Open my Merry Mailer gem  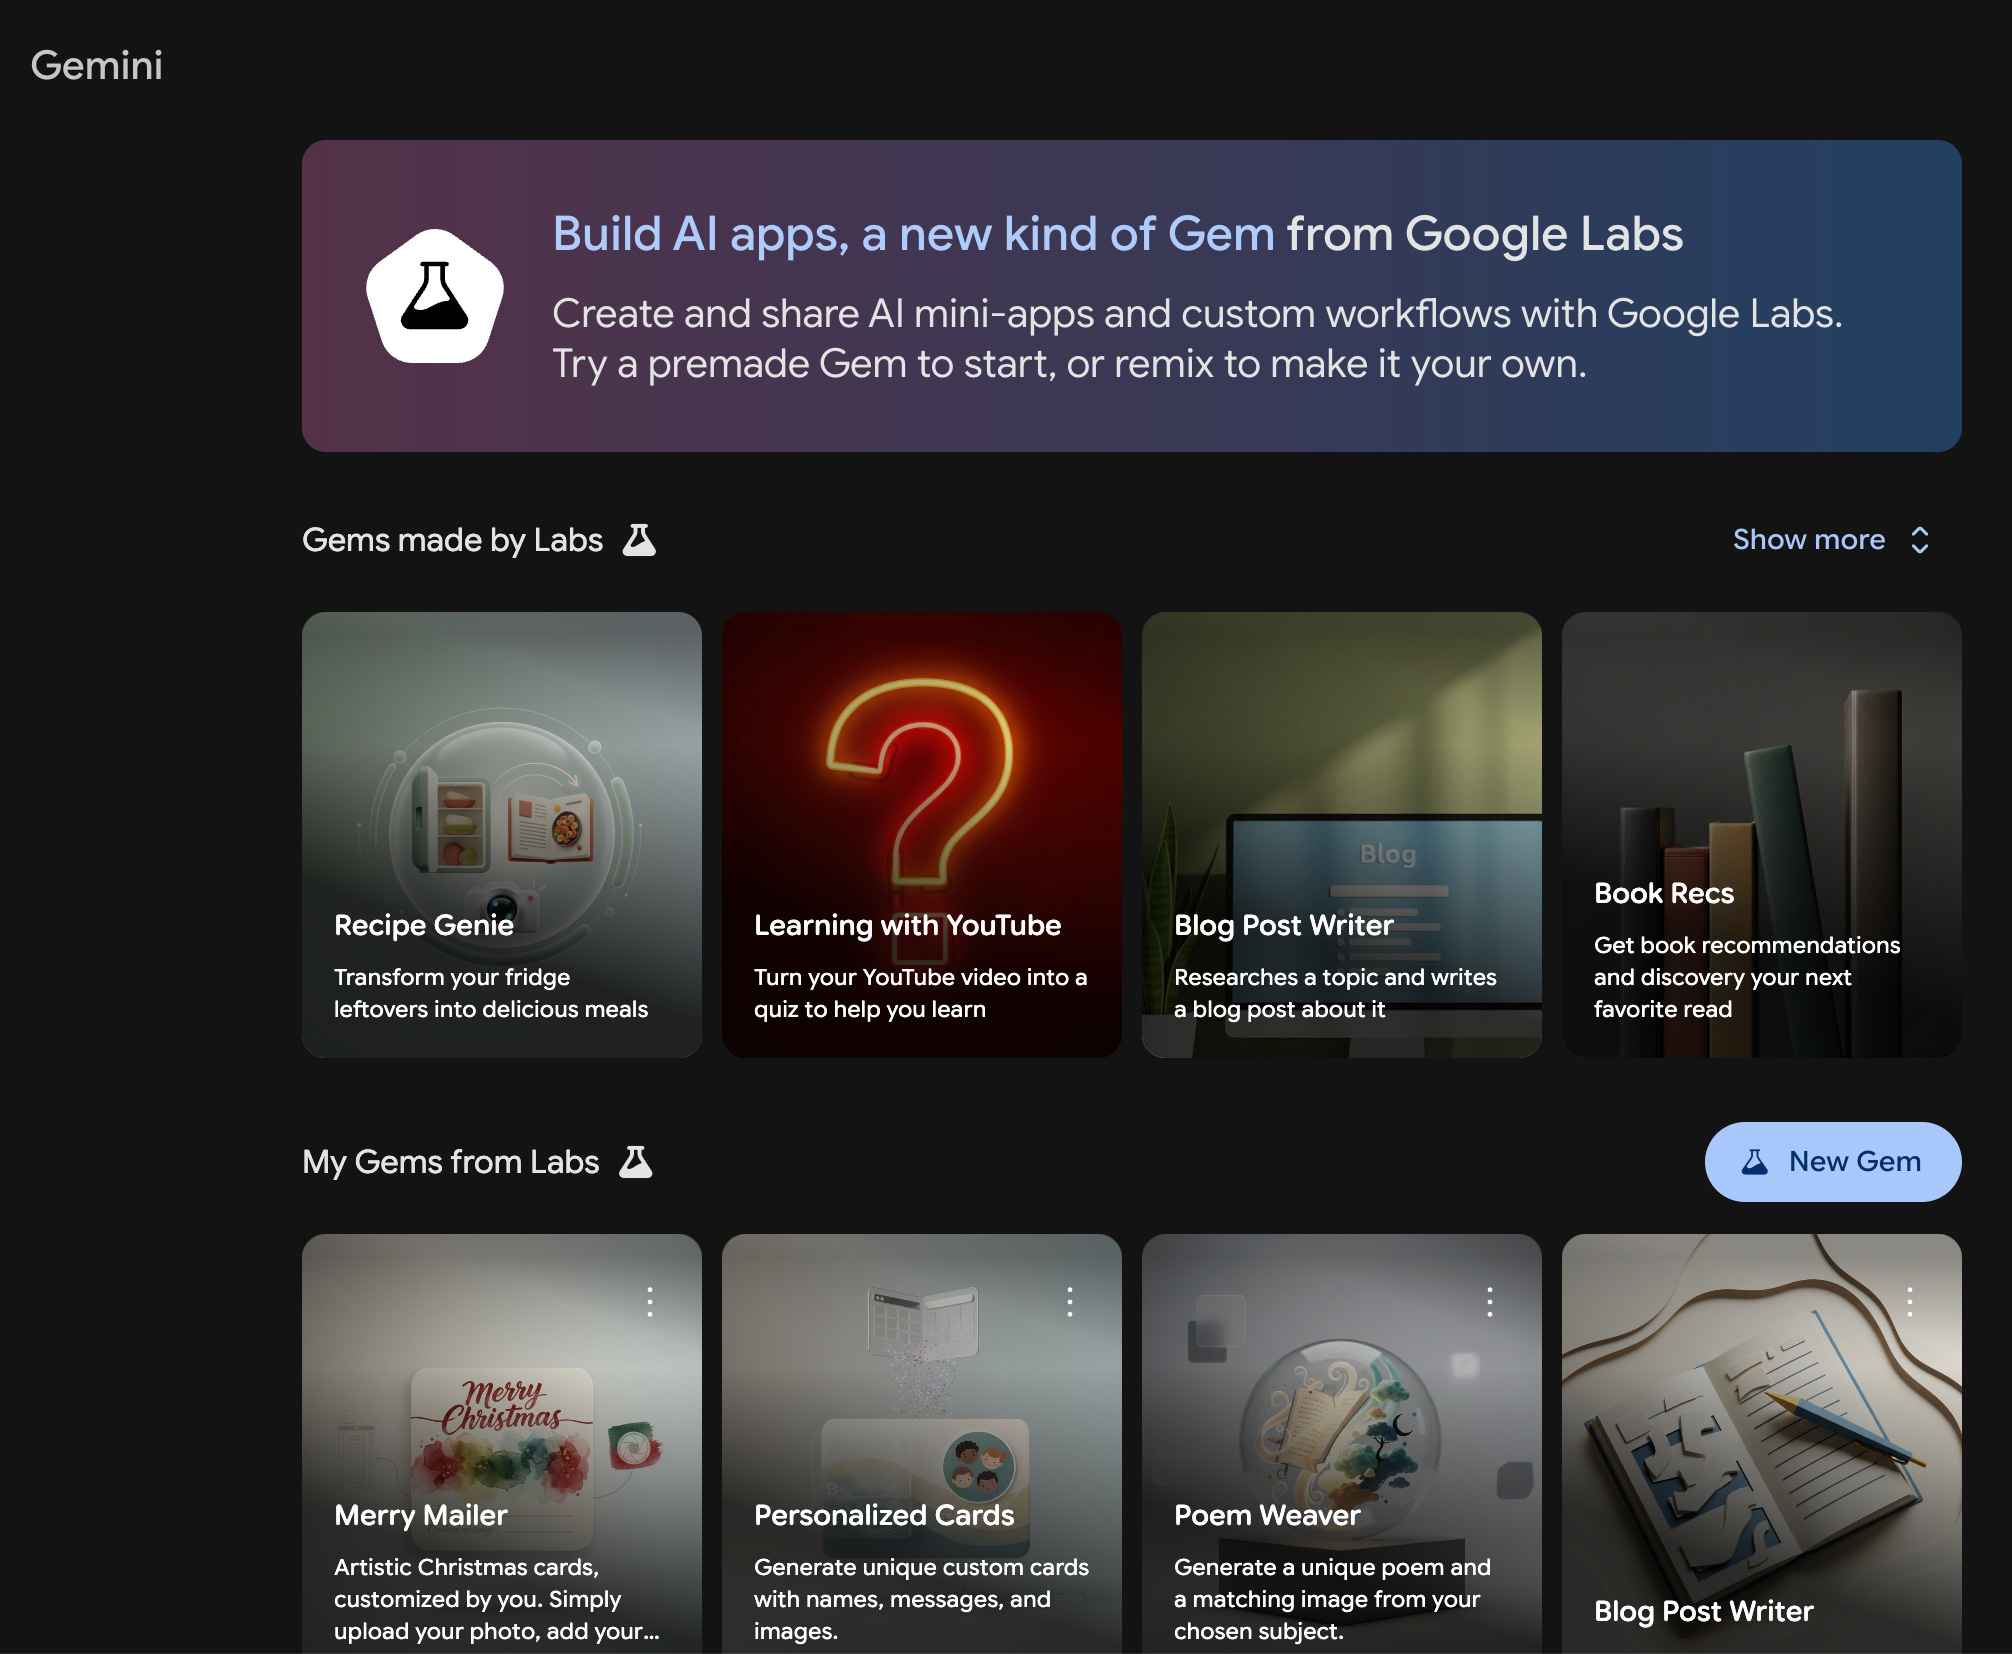pyautogui.click(x=502, y=1450)
